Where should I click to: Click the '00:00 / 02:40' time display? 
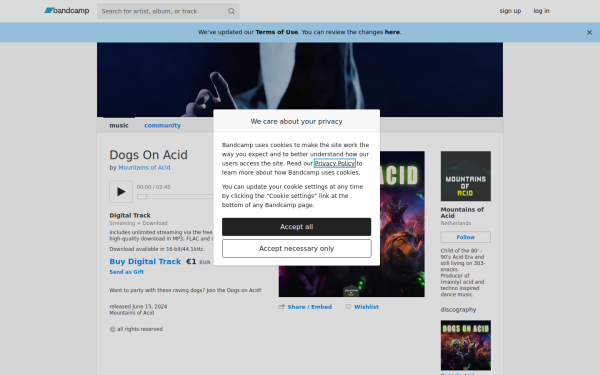154,187
